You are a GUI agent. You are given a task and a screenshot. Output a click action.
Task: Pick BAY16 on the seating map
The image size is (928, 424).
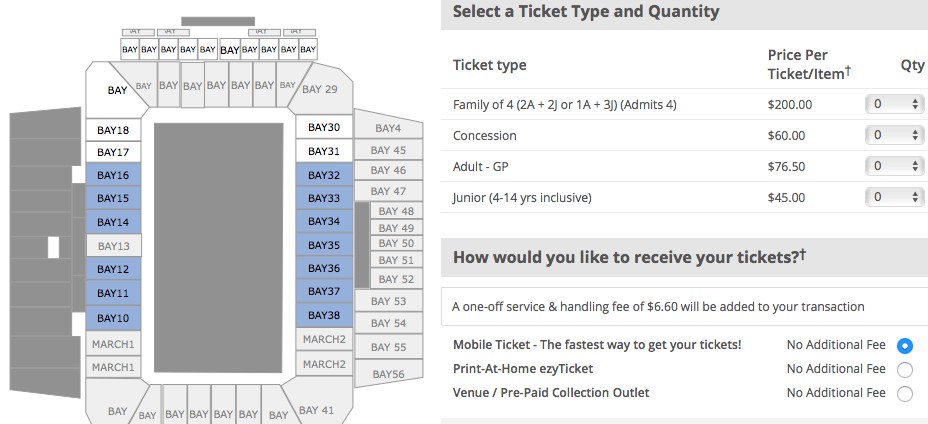pyautogui.click(x=113, y=175)
